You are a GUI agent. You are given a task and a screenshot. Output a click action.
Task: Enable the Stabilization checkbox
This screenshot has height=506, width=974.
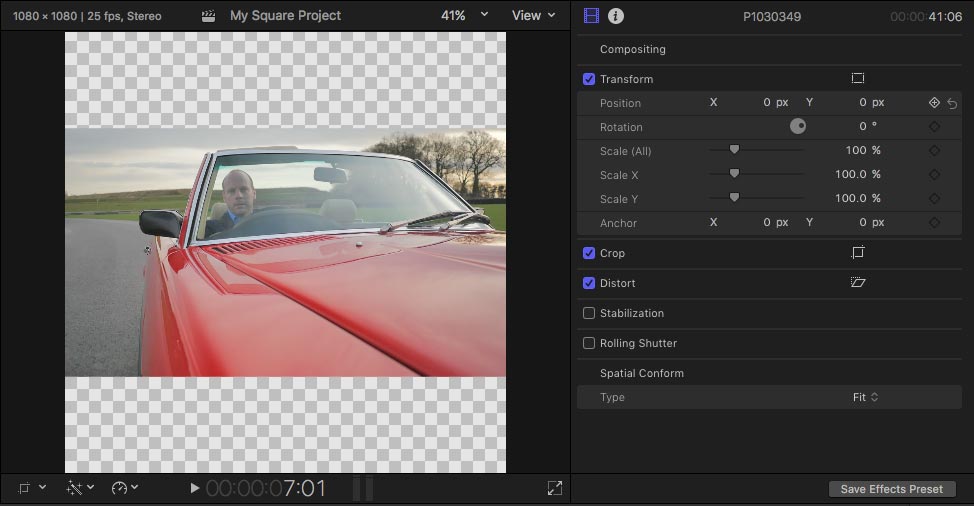click(589, 313)
